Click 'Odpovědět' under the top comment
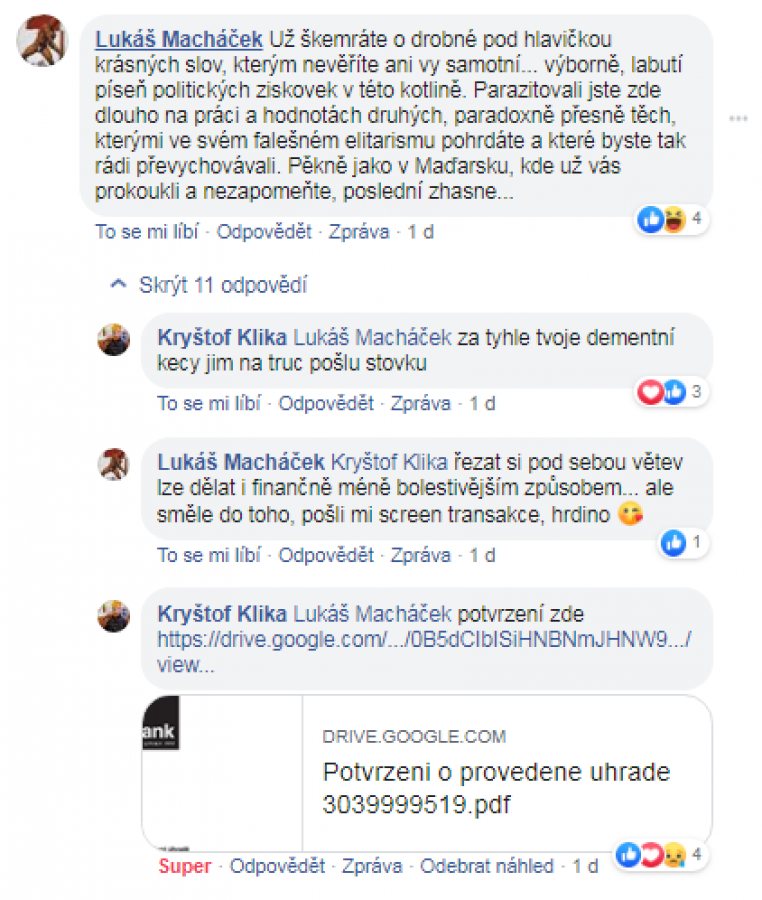The height and width of the screenshot is (900, 762). pyautogui.click(x=263, y=232)
